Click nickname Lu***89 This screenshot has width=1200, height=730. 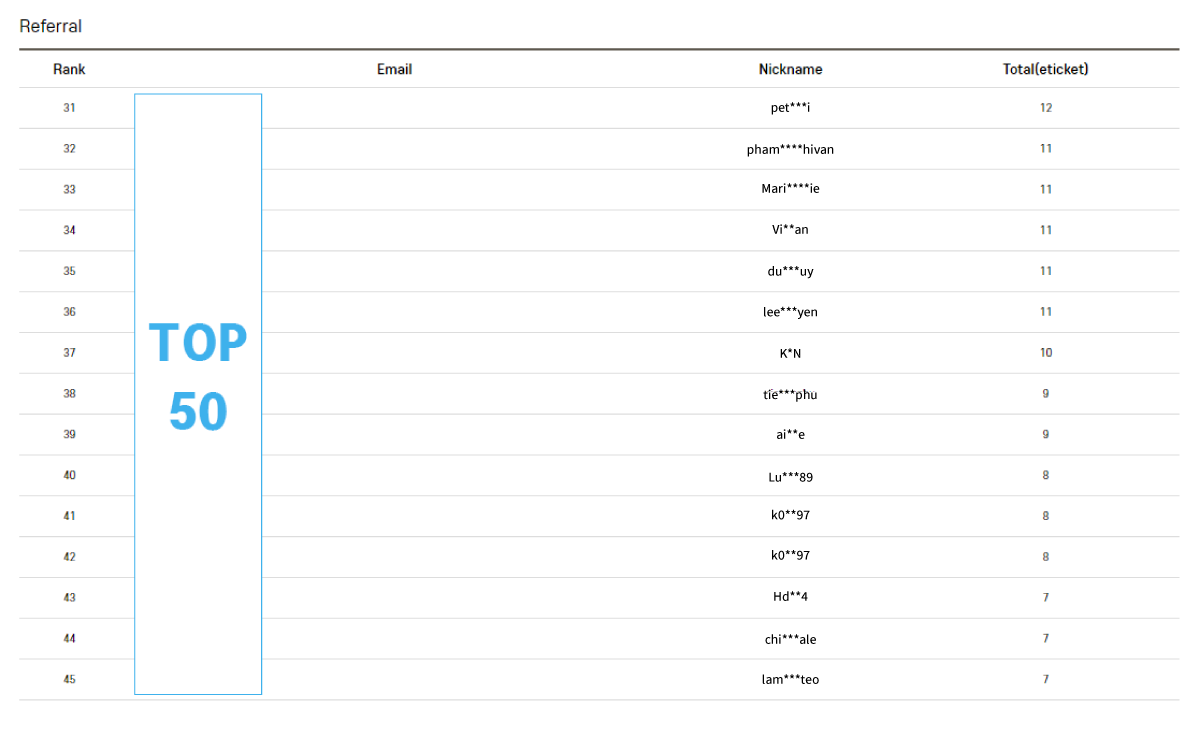790,476
